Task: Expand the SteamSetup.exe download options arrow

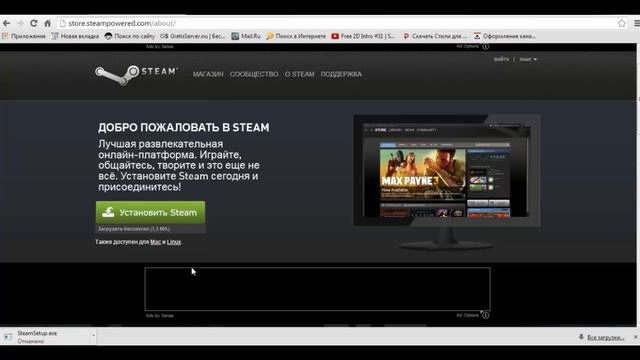Action: tap(93, 336)
